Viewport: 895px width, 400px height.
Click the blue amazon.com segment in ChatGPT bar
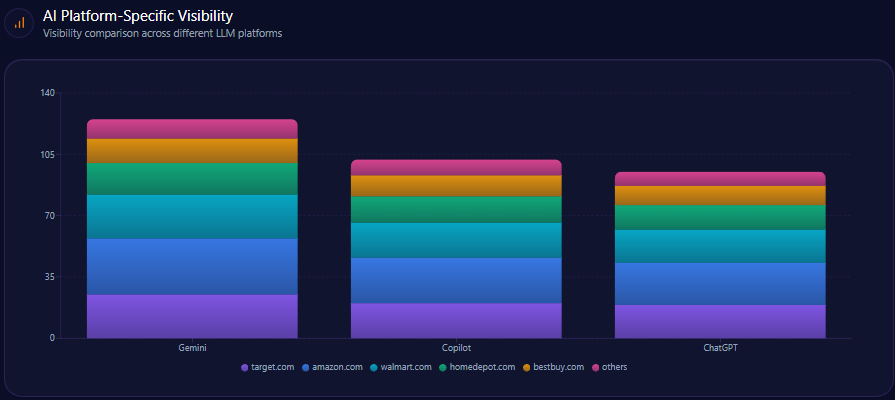pos(720,283)
